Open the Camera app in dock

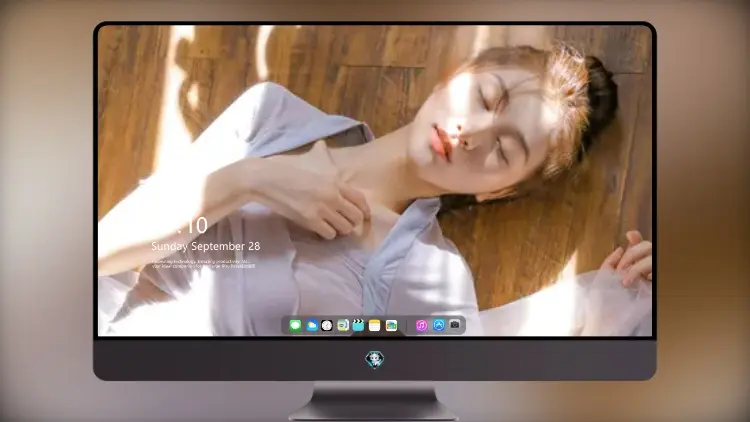[x=455, y=325]
